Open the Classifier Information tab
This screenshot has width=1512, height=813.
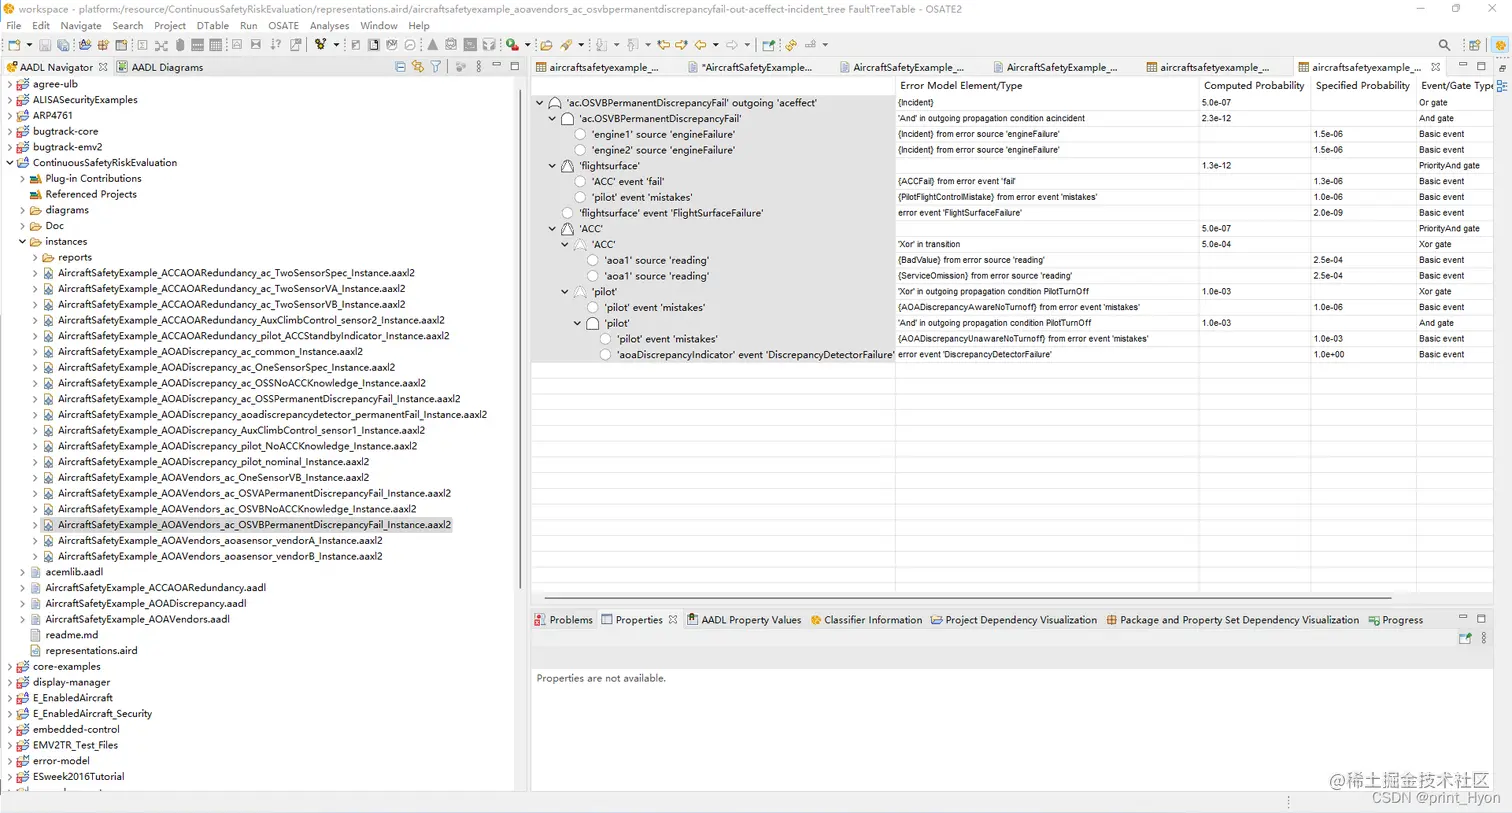(866, 620)
